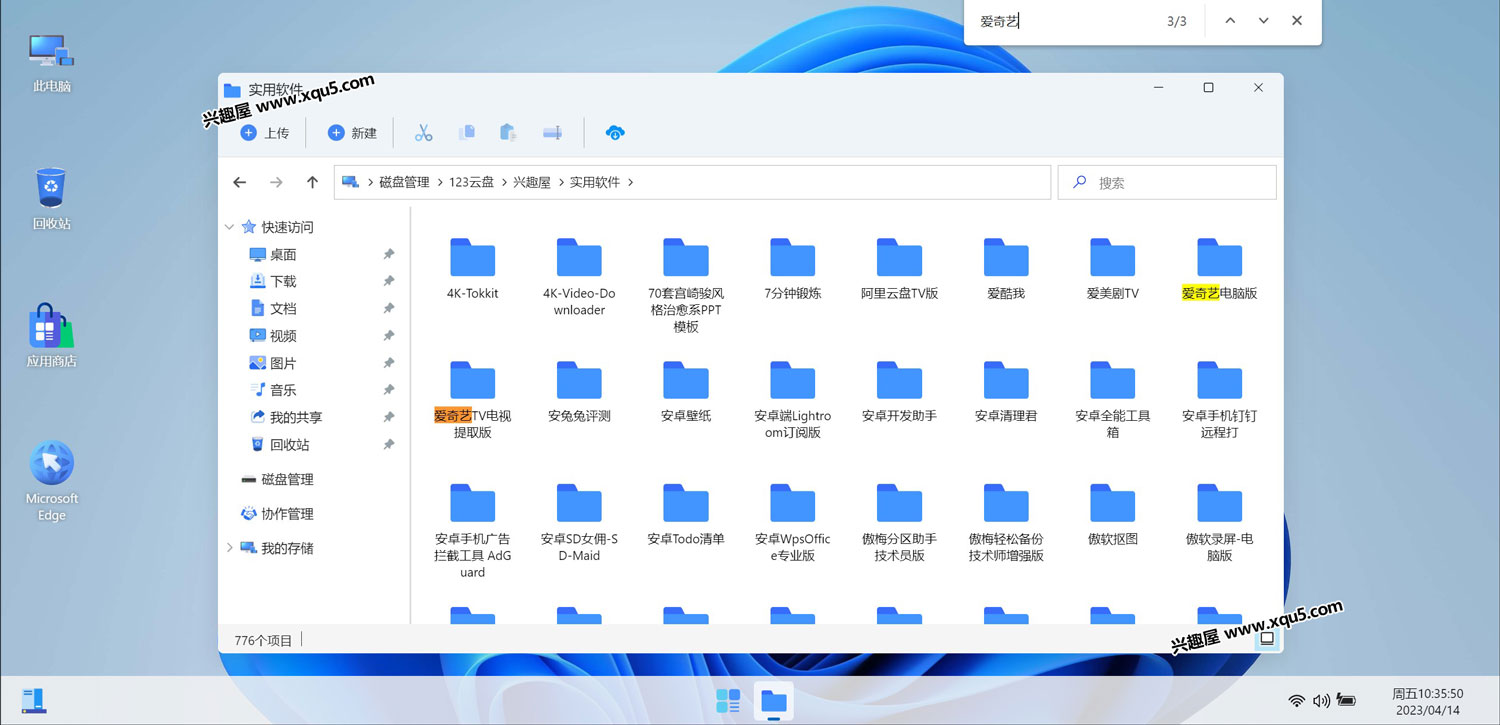Select the 爱美剧TV folder

pos(1113,269)
